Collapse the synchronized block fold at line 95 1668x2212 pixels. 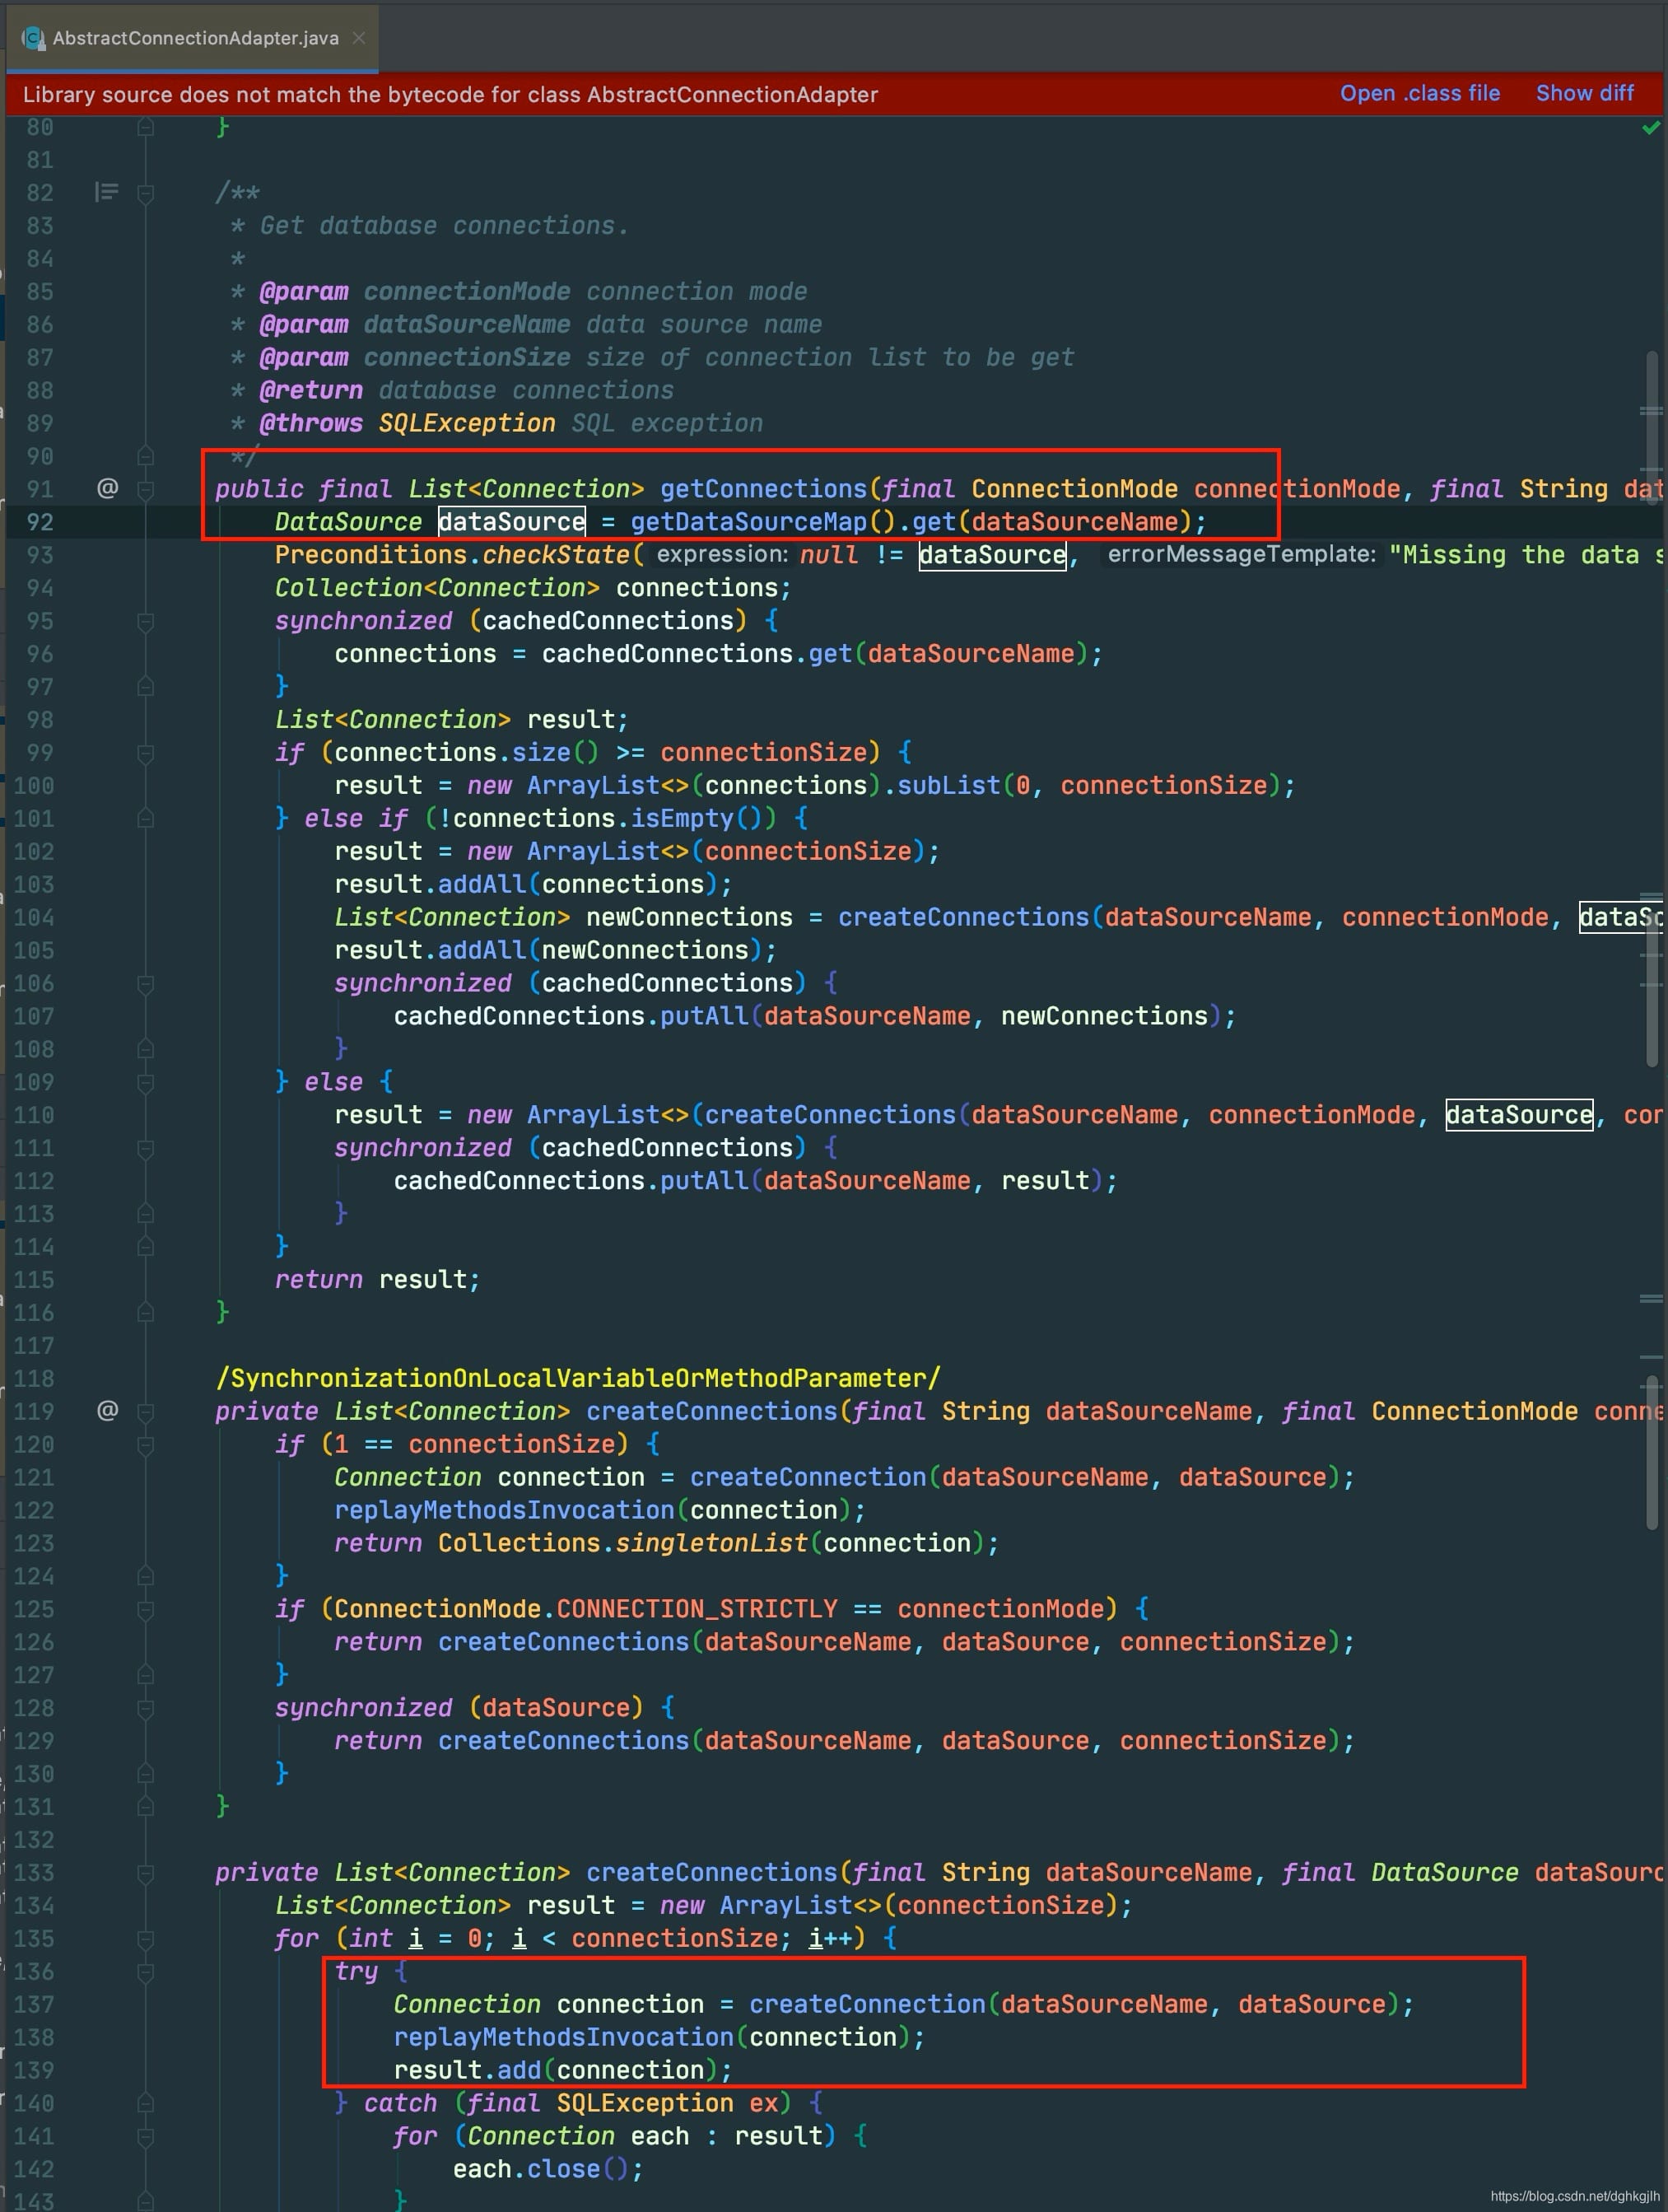click(x=146, y=621)
